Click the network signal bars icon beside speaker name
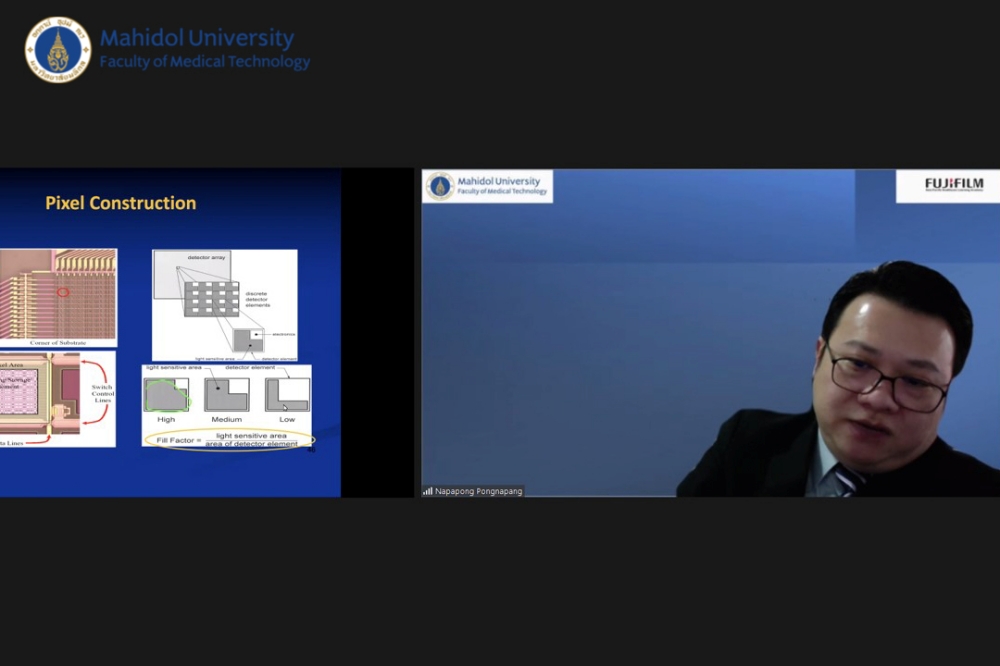 coord(428,491)
